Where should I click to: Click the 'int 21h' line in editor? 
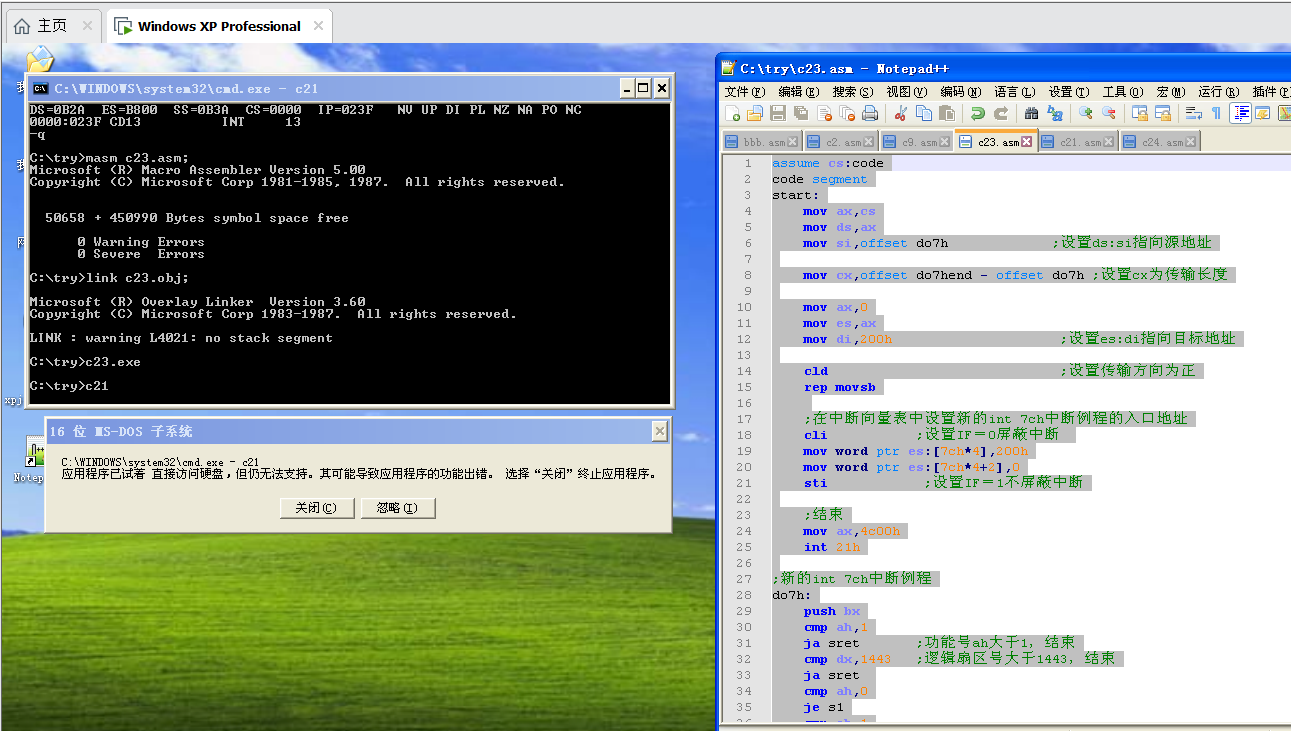tap(832, 547)
